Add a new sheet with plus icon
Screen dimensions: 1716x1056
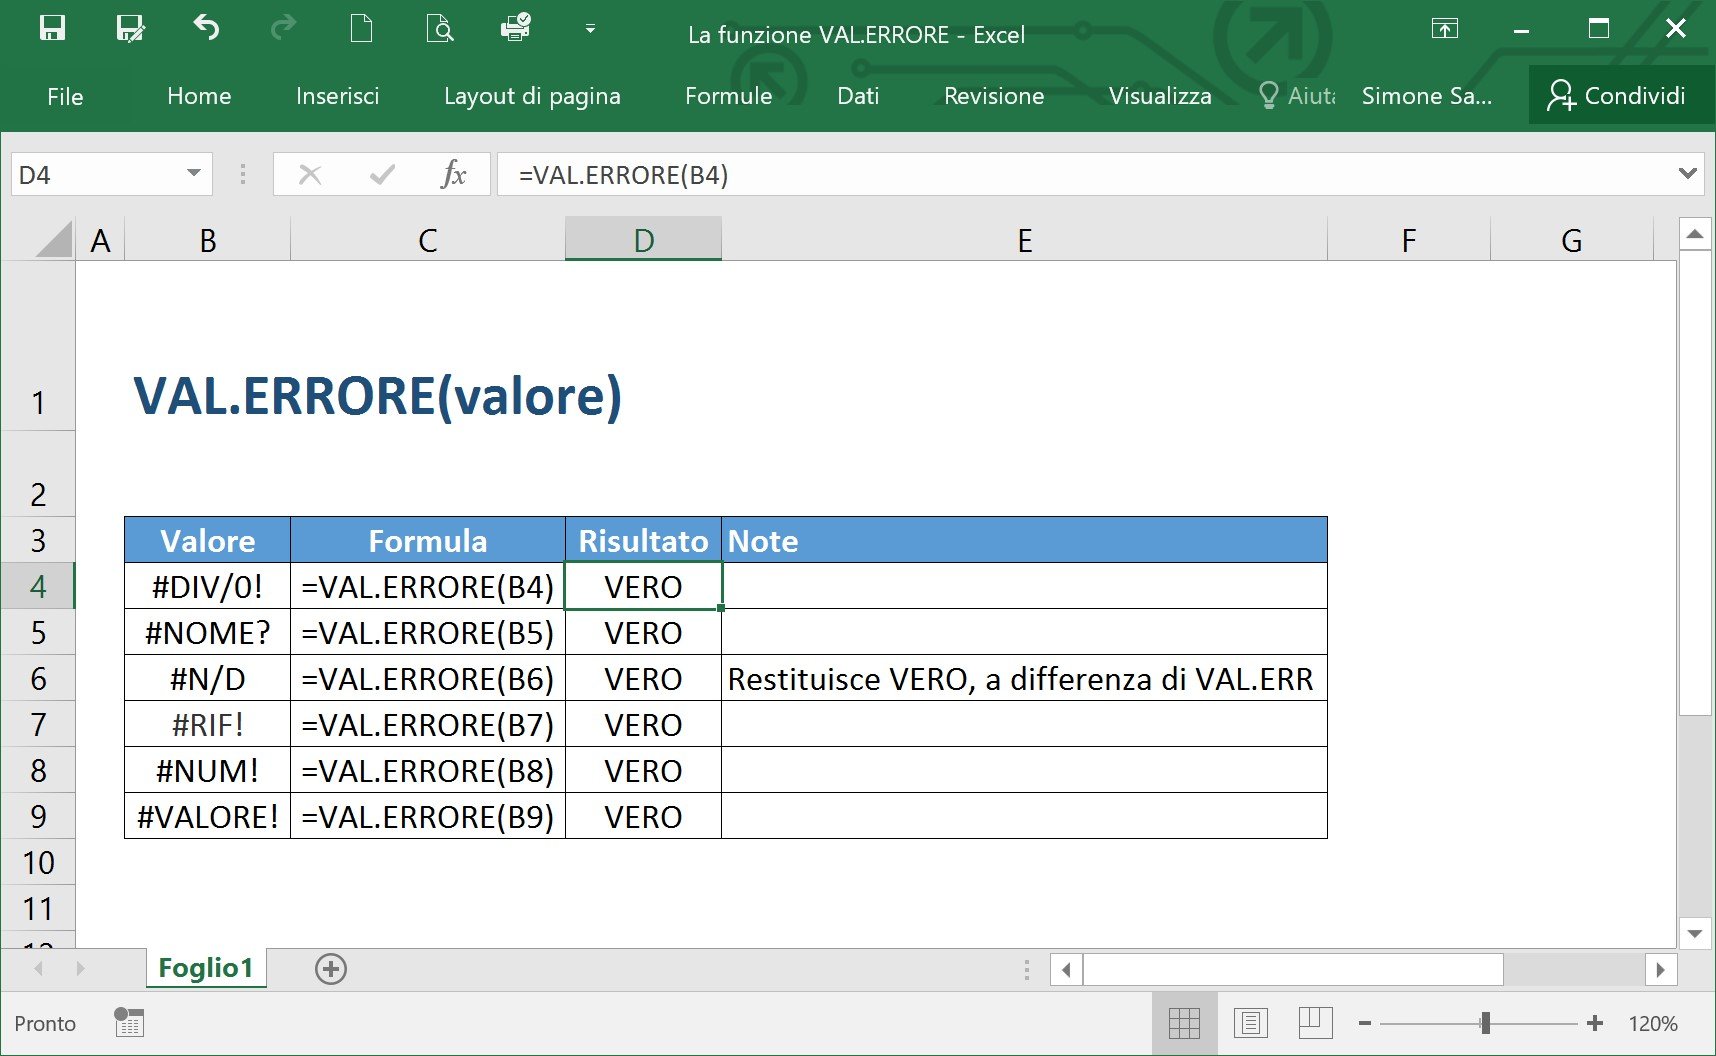point(331,968)
